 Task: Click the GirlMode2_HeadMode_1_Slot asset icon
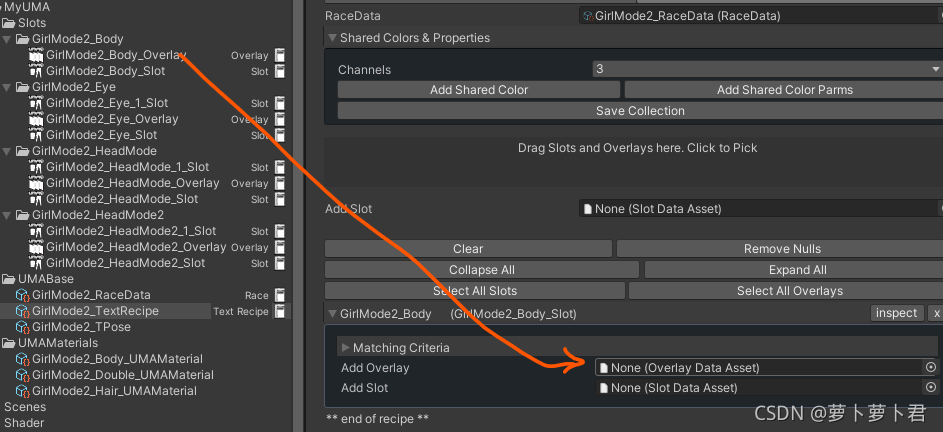pos(37,167)
